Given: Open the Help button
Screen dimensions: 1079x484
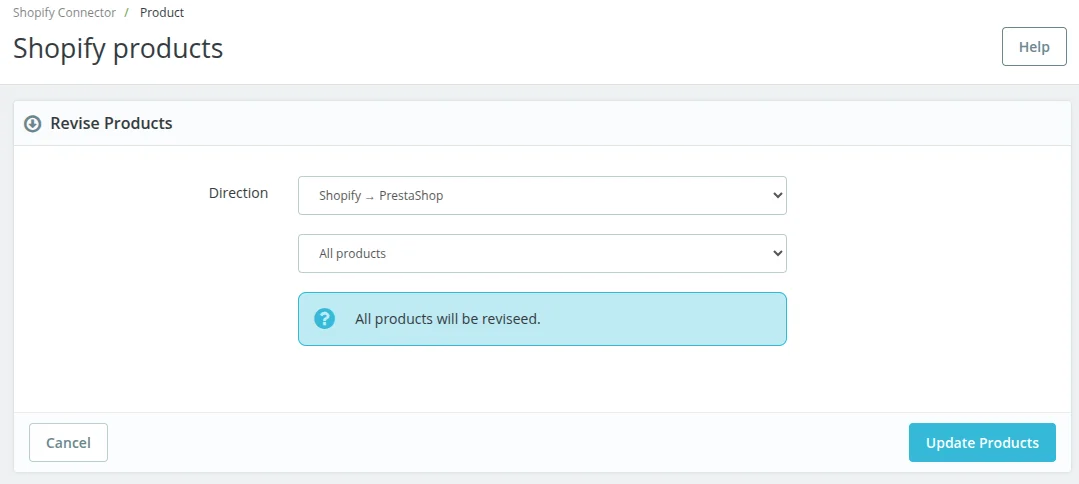Looking at the screenshot, I should (1034, 47).
